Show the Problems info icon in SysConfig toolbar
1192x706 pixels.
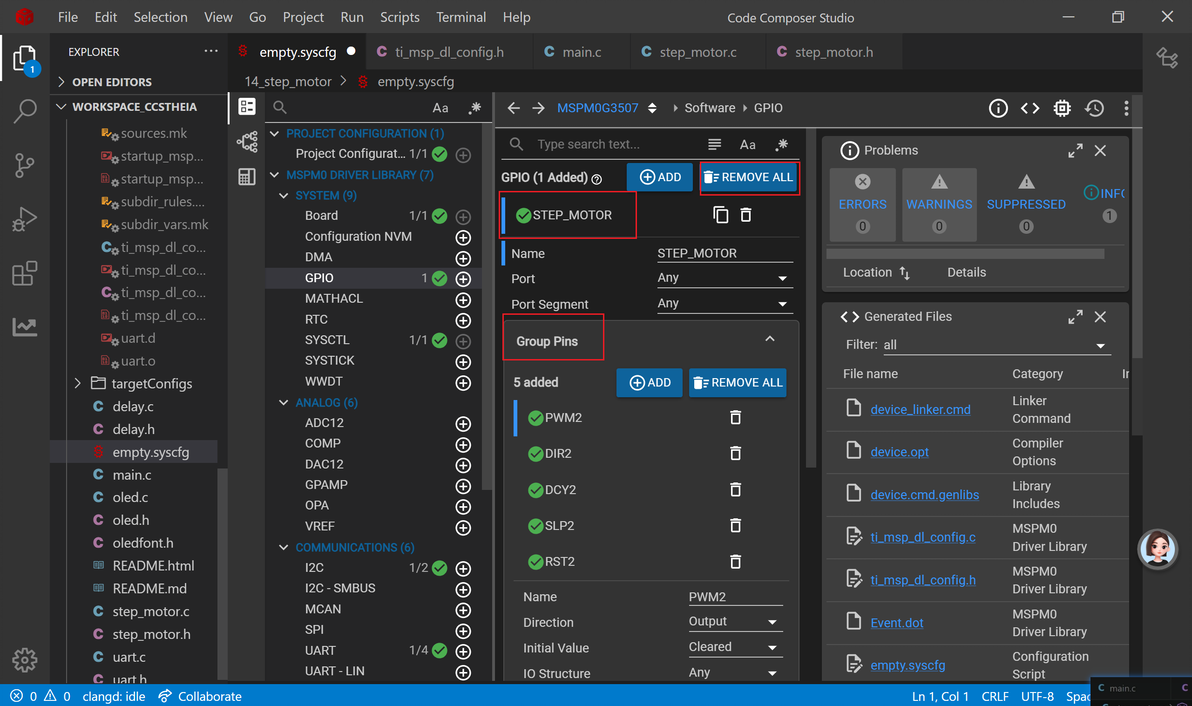point(998,108)
